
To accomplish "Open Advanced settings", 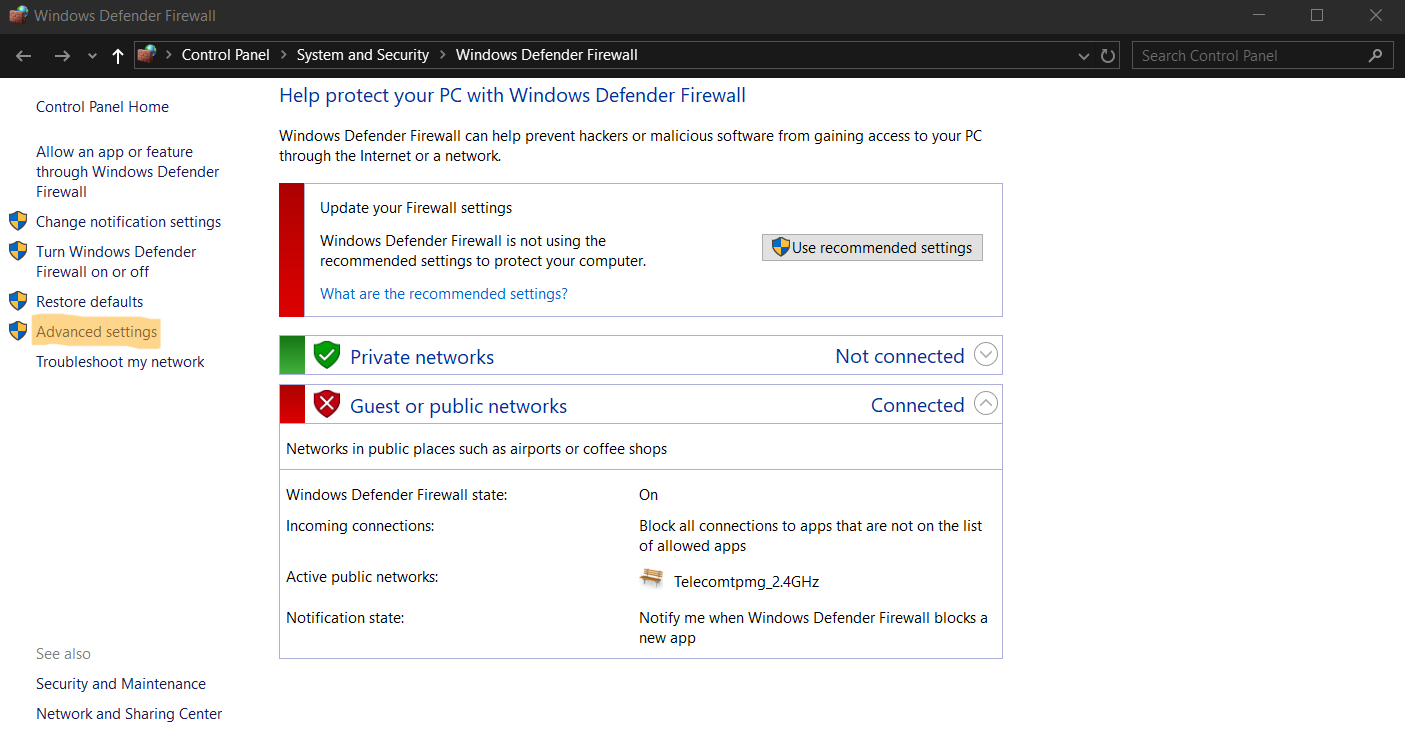I will (96, 332).
